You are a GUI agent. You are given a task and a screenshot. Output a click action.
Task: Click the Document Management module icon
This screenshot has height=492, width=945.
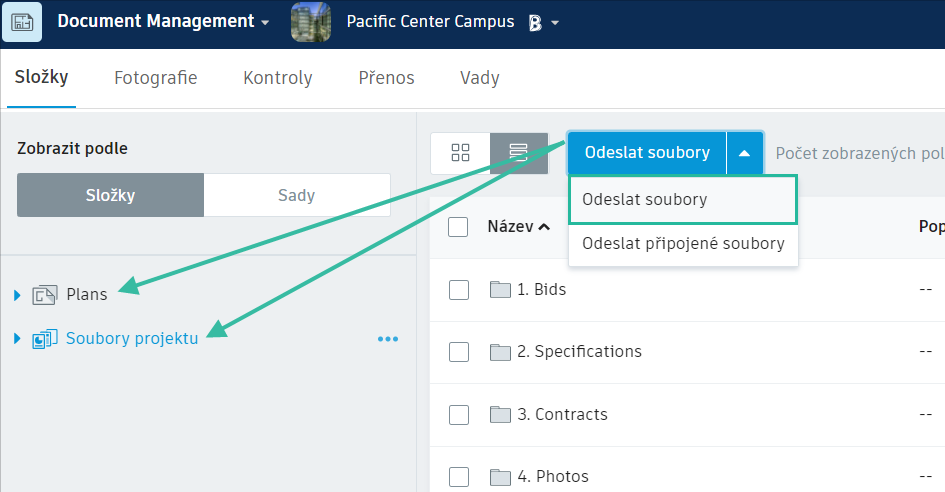tap(21, 21)
